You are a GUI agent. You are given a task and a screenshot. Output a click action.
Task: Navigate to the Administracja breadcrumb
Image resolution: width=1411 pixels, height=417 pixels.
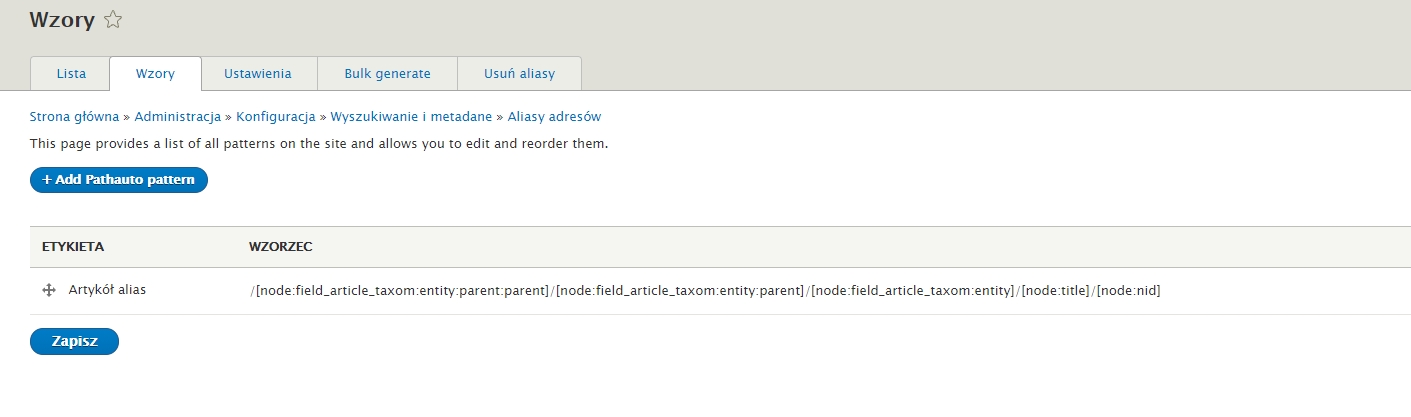coord(177,117)
